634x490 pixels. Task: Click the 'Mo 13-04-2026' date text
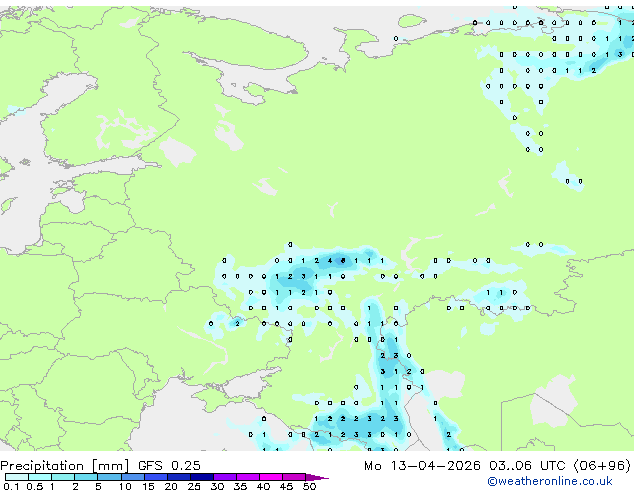point(422,466)
